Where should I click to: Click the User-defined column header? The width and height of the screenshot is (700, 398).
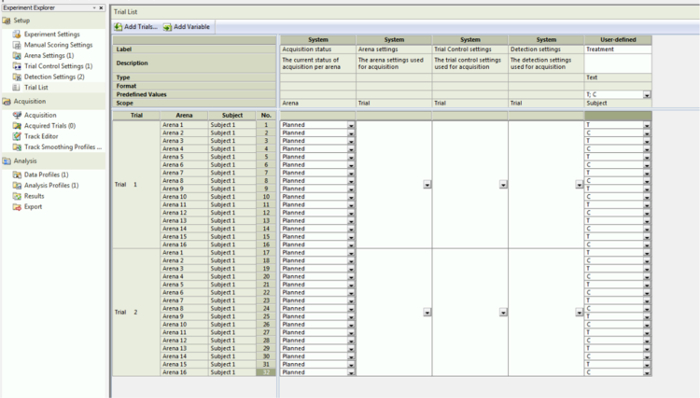(618, 40)
